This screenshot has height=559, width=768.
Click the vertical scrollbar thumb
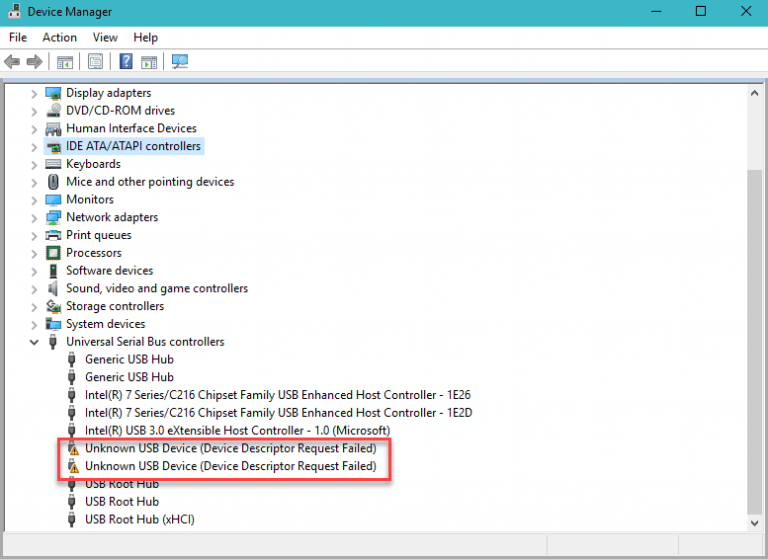(x=754, y=341)
